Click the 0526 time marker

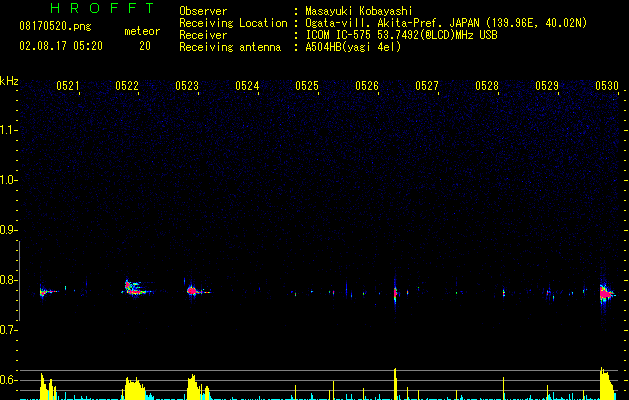pyautogui.click(x=367, y=86)
